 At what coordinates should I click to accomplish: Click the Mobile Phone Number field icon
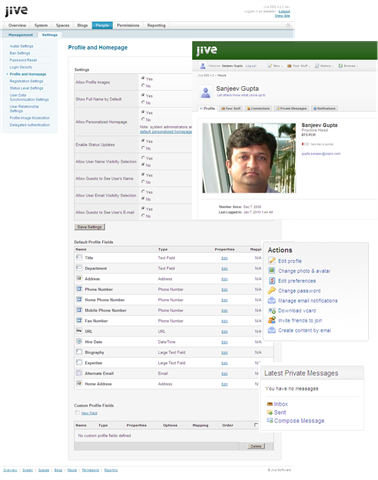[x=79, y=310]
